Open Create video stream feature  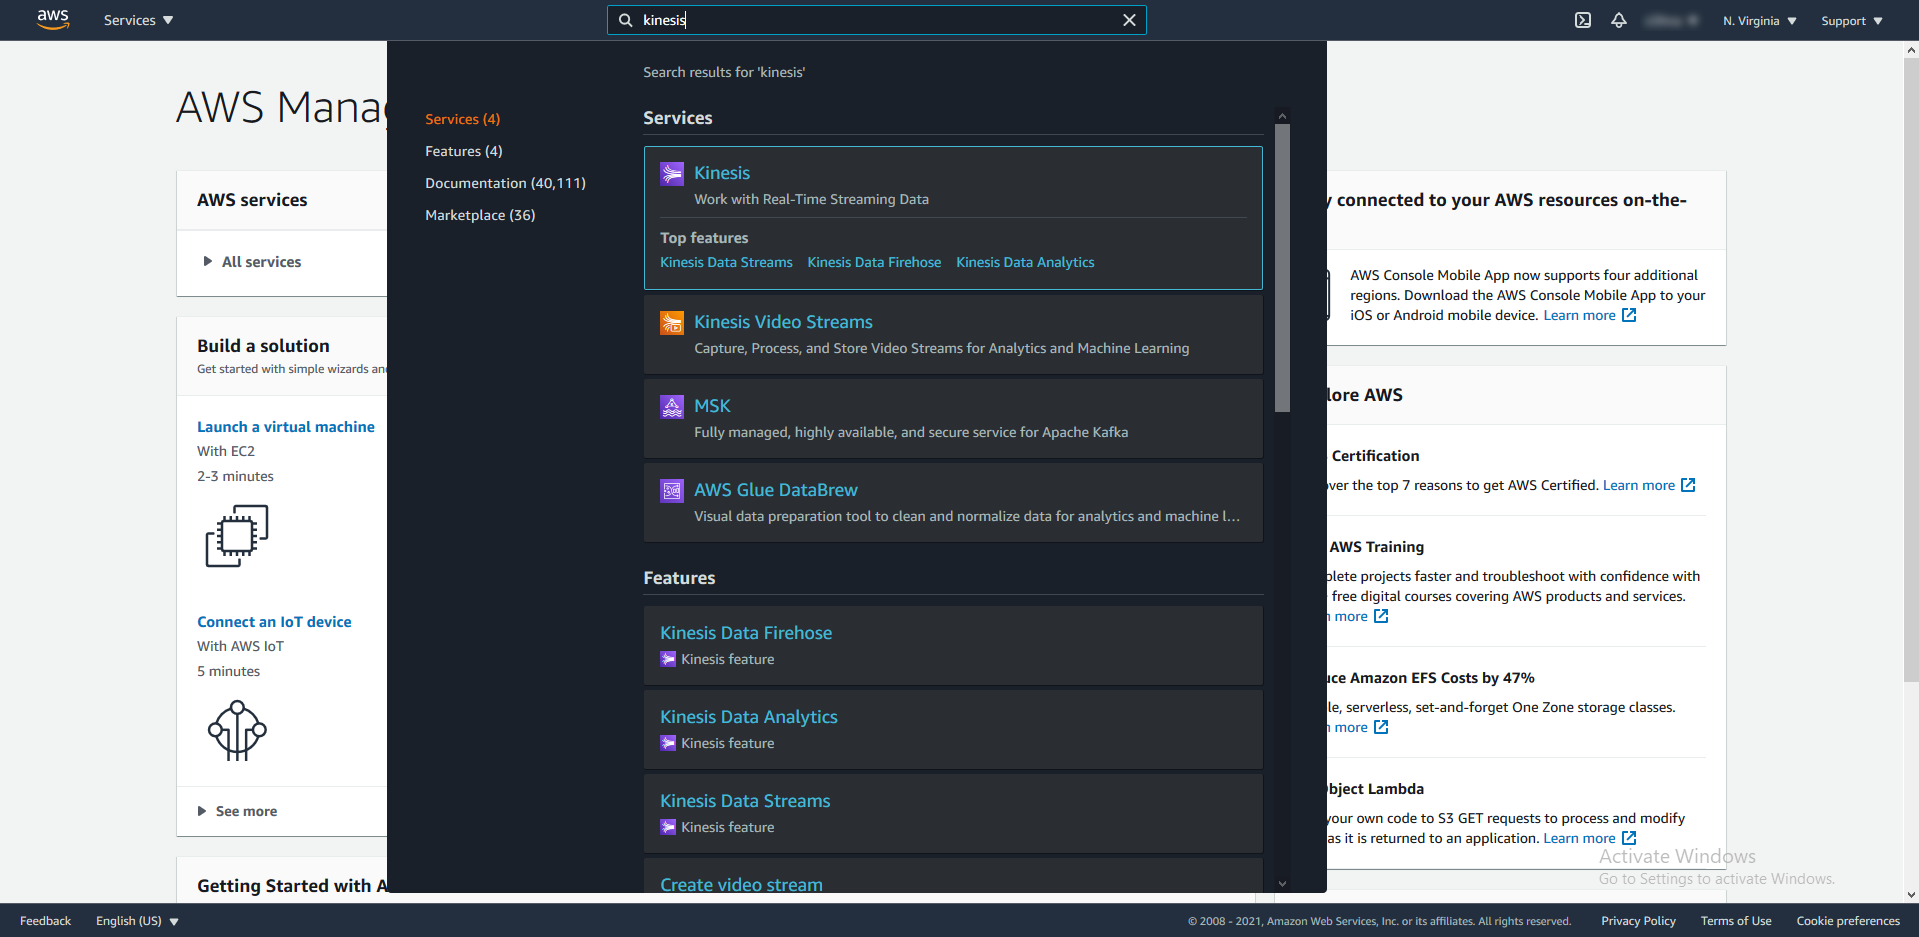[741, 884]
